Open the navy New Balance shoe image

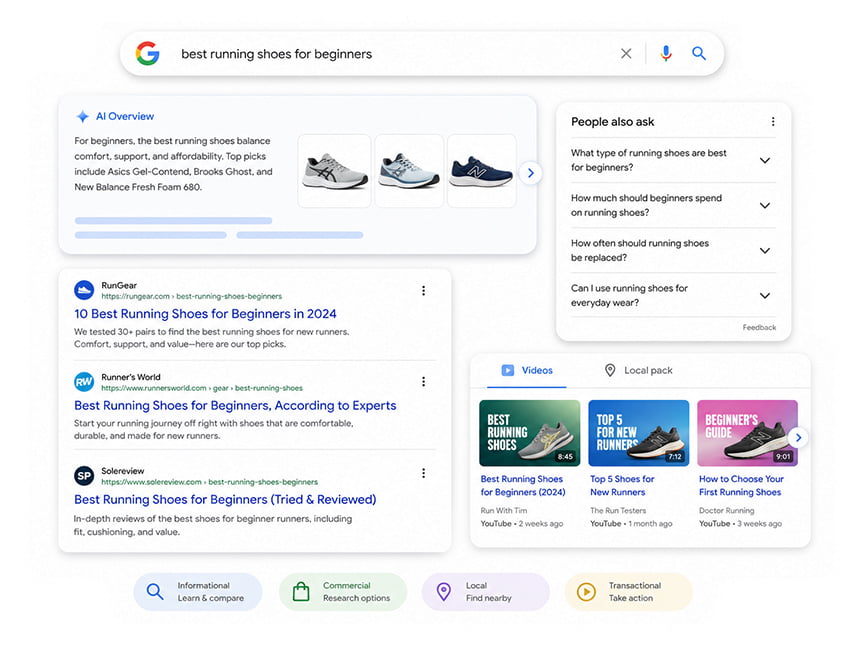click(x=482, y=171)
